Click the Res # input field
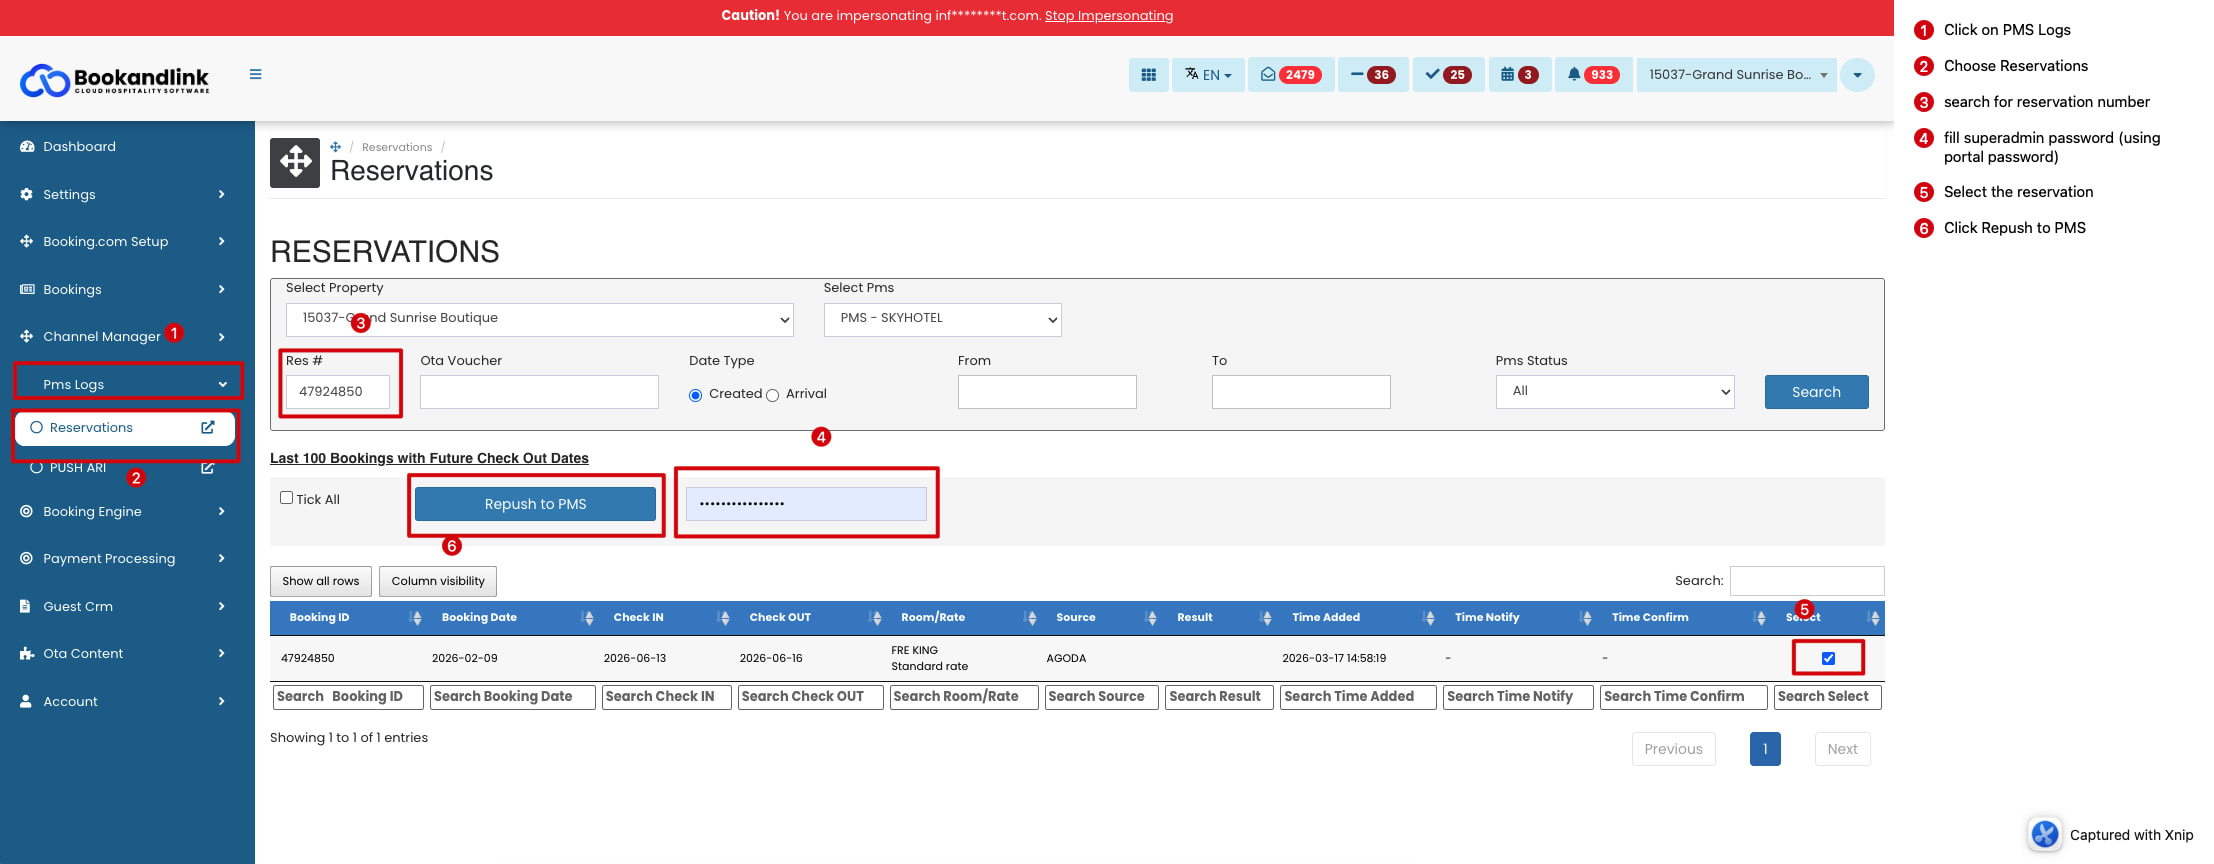Viewport: 2214px width, 864px height. 338,391
